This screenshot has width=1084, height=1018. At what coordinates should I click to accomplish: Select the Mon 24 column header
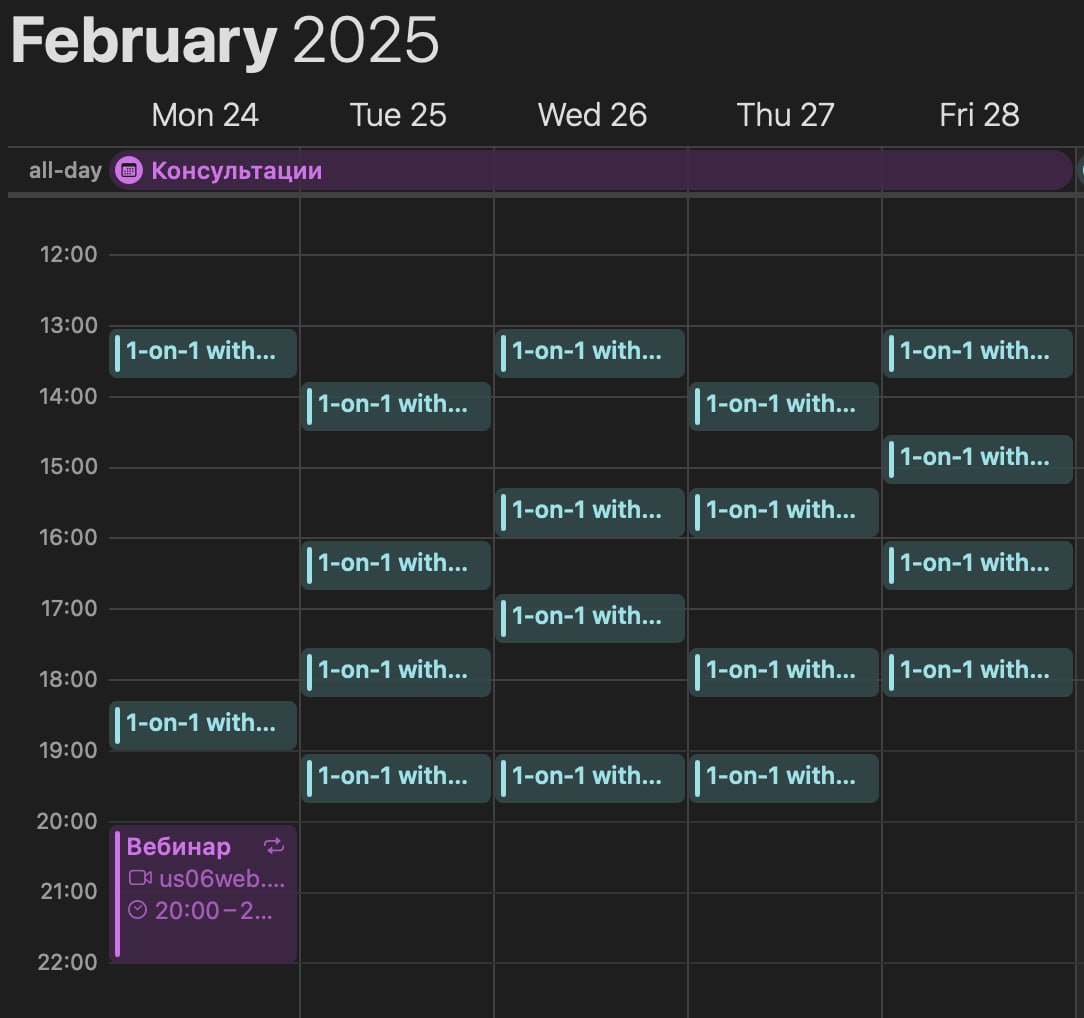205,115
